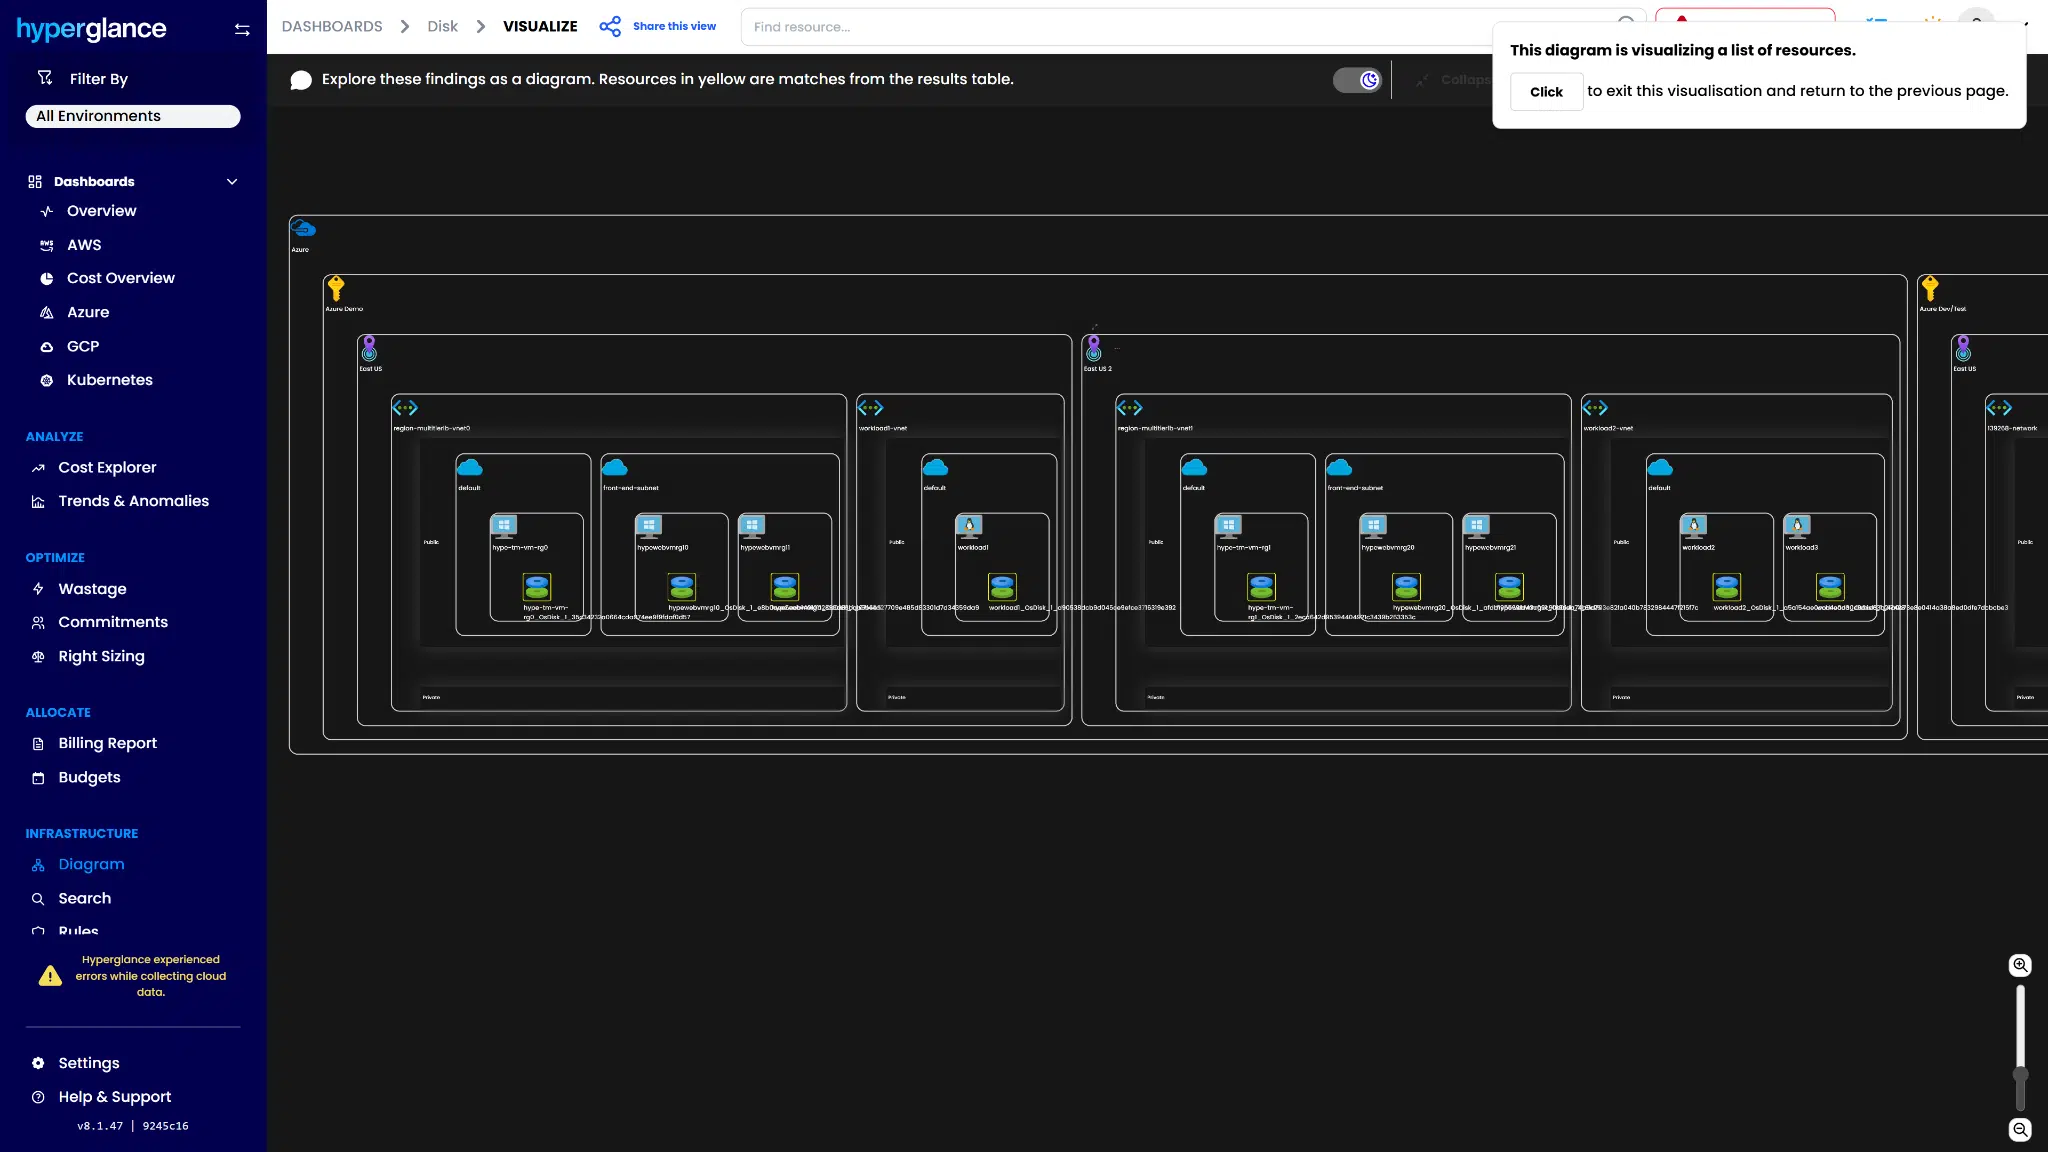Open Cost Explorer in sidebar
The image size is (2048, 1152).
107,467
